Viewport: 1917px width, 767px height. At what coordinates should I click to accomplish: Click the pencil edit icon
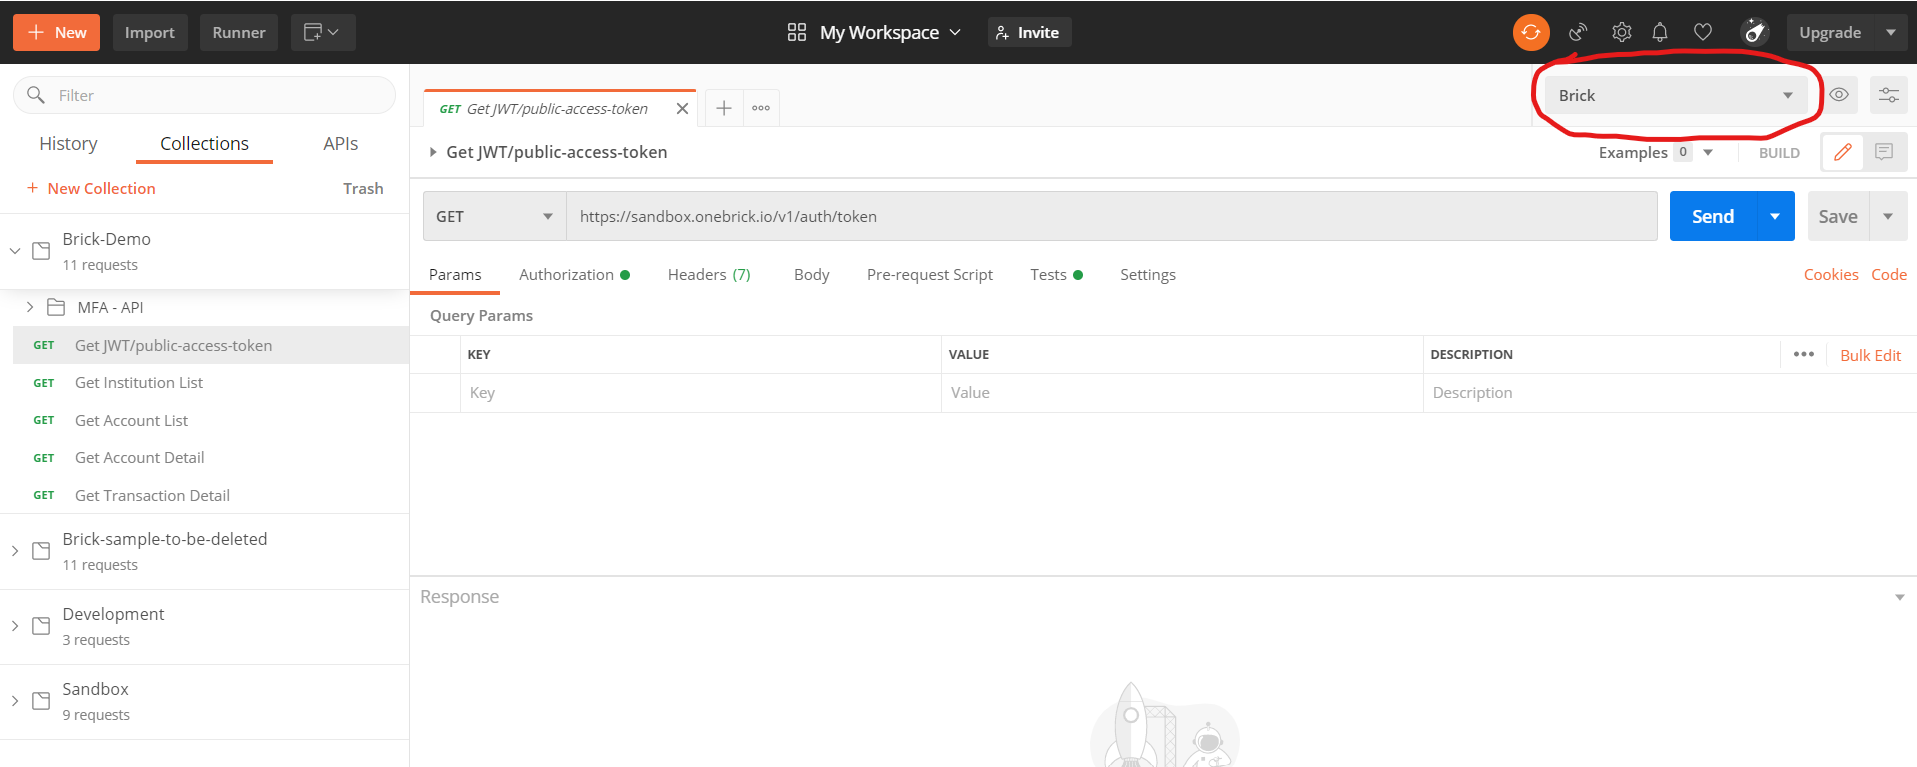coord(1842,152)
